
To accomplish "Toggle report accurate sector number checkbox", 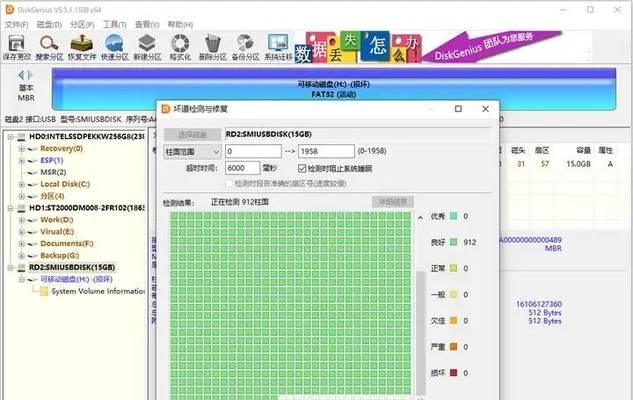I will [x=229, y=184].
